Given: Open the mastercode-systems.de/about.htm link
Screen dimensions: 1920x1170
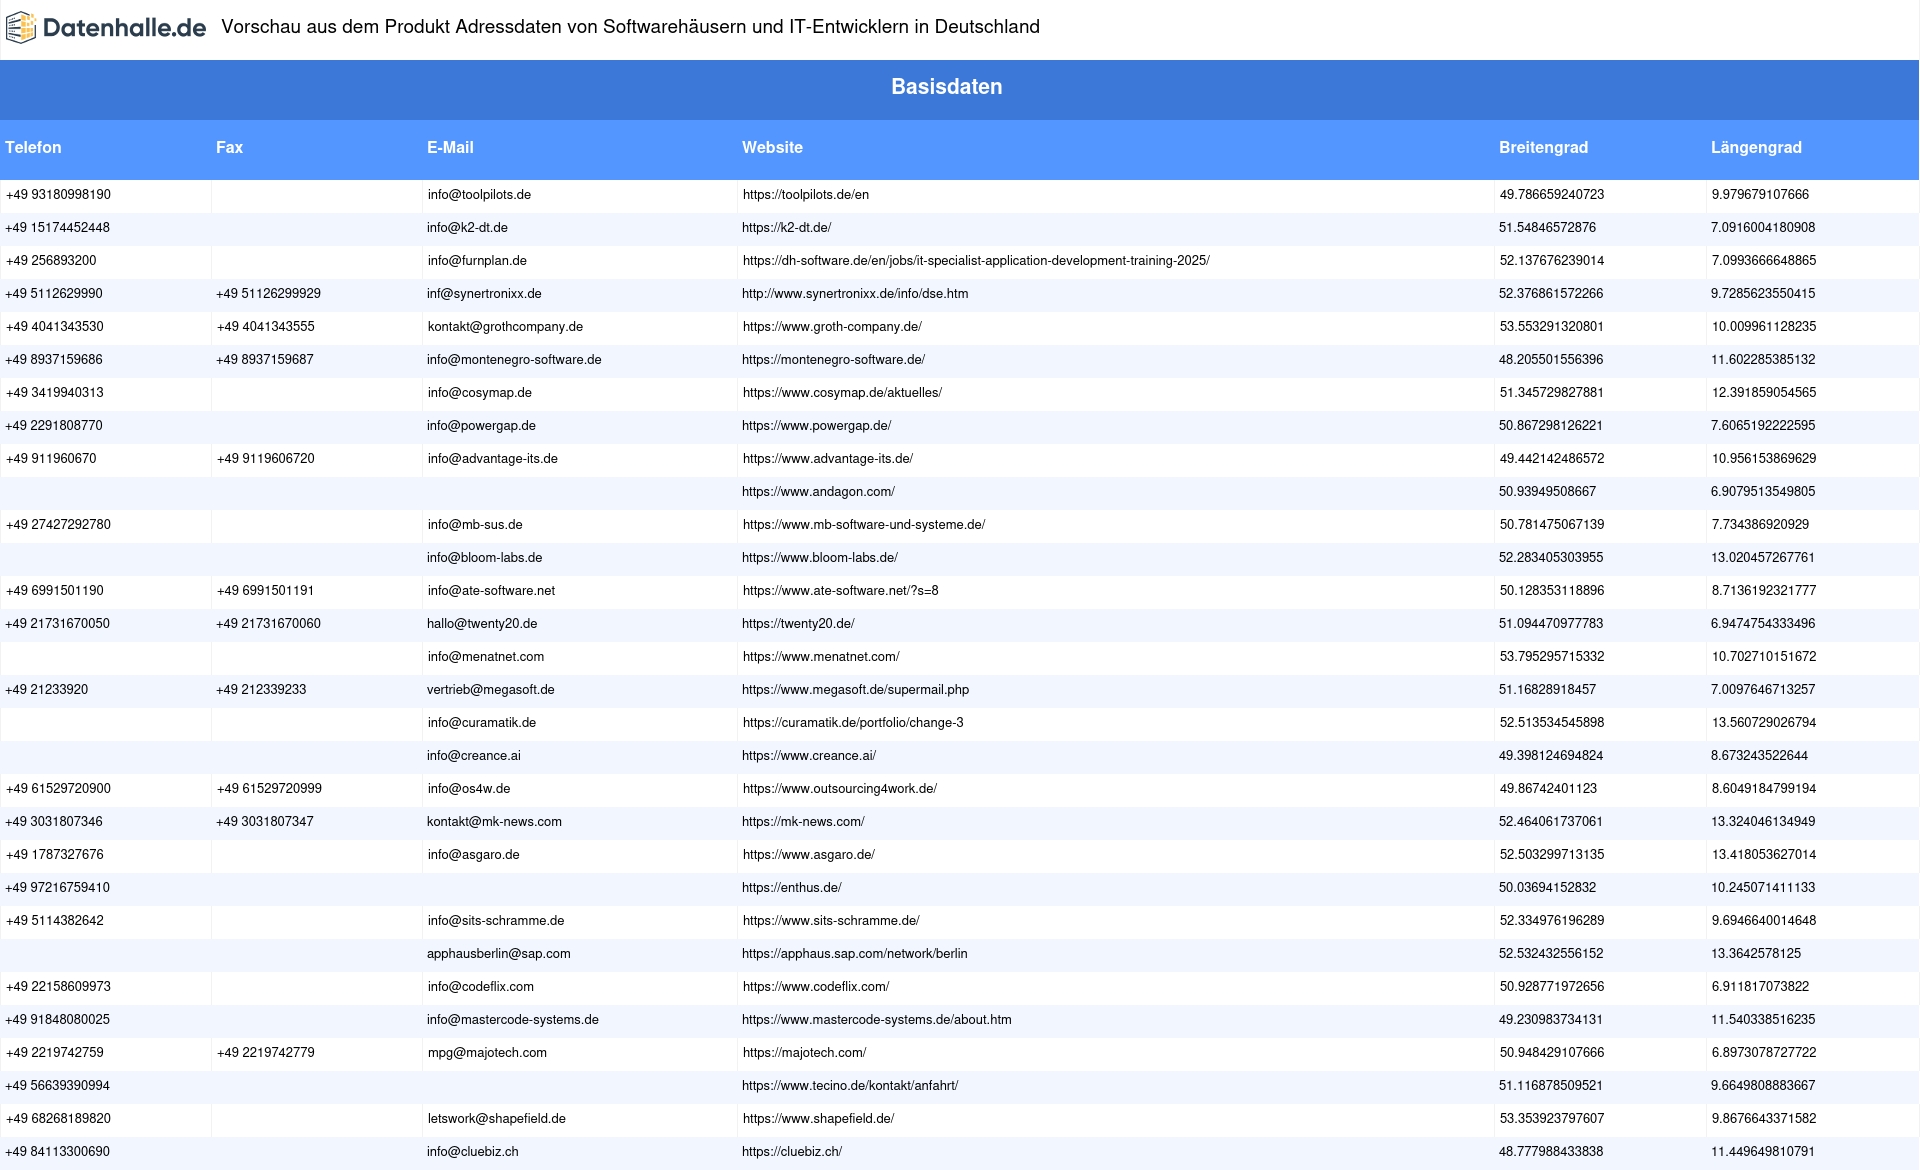Looking at the screenshot, I should click(x=877, y=1020).
